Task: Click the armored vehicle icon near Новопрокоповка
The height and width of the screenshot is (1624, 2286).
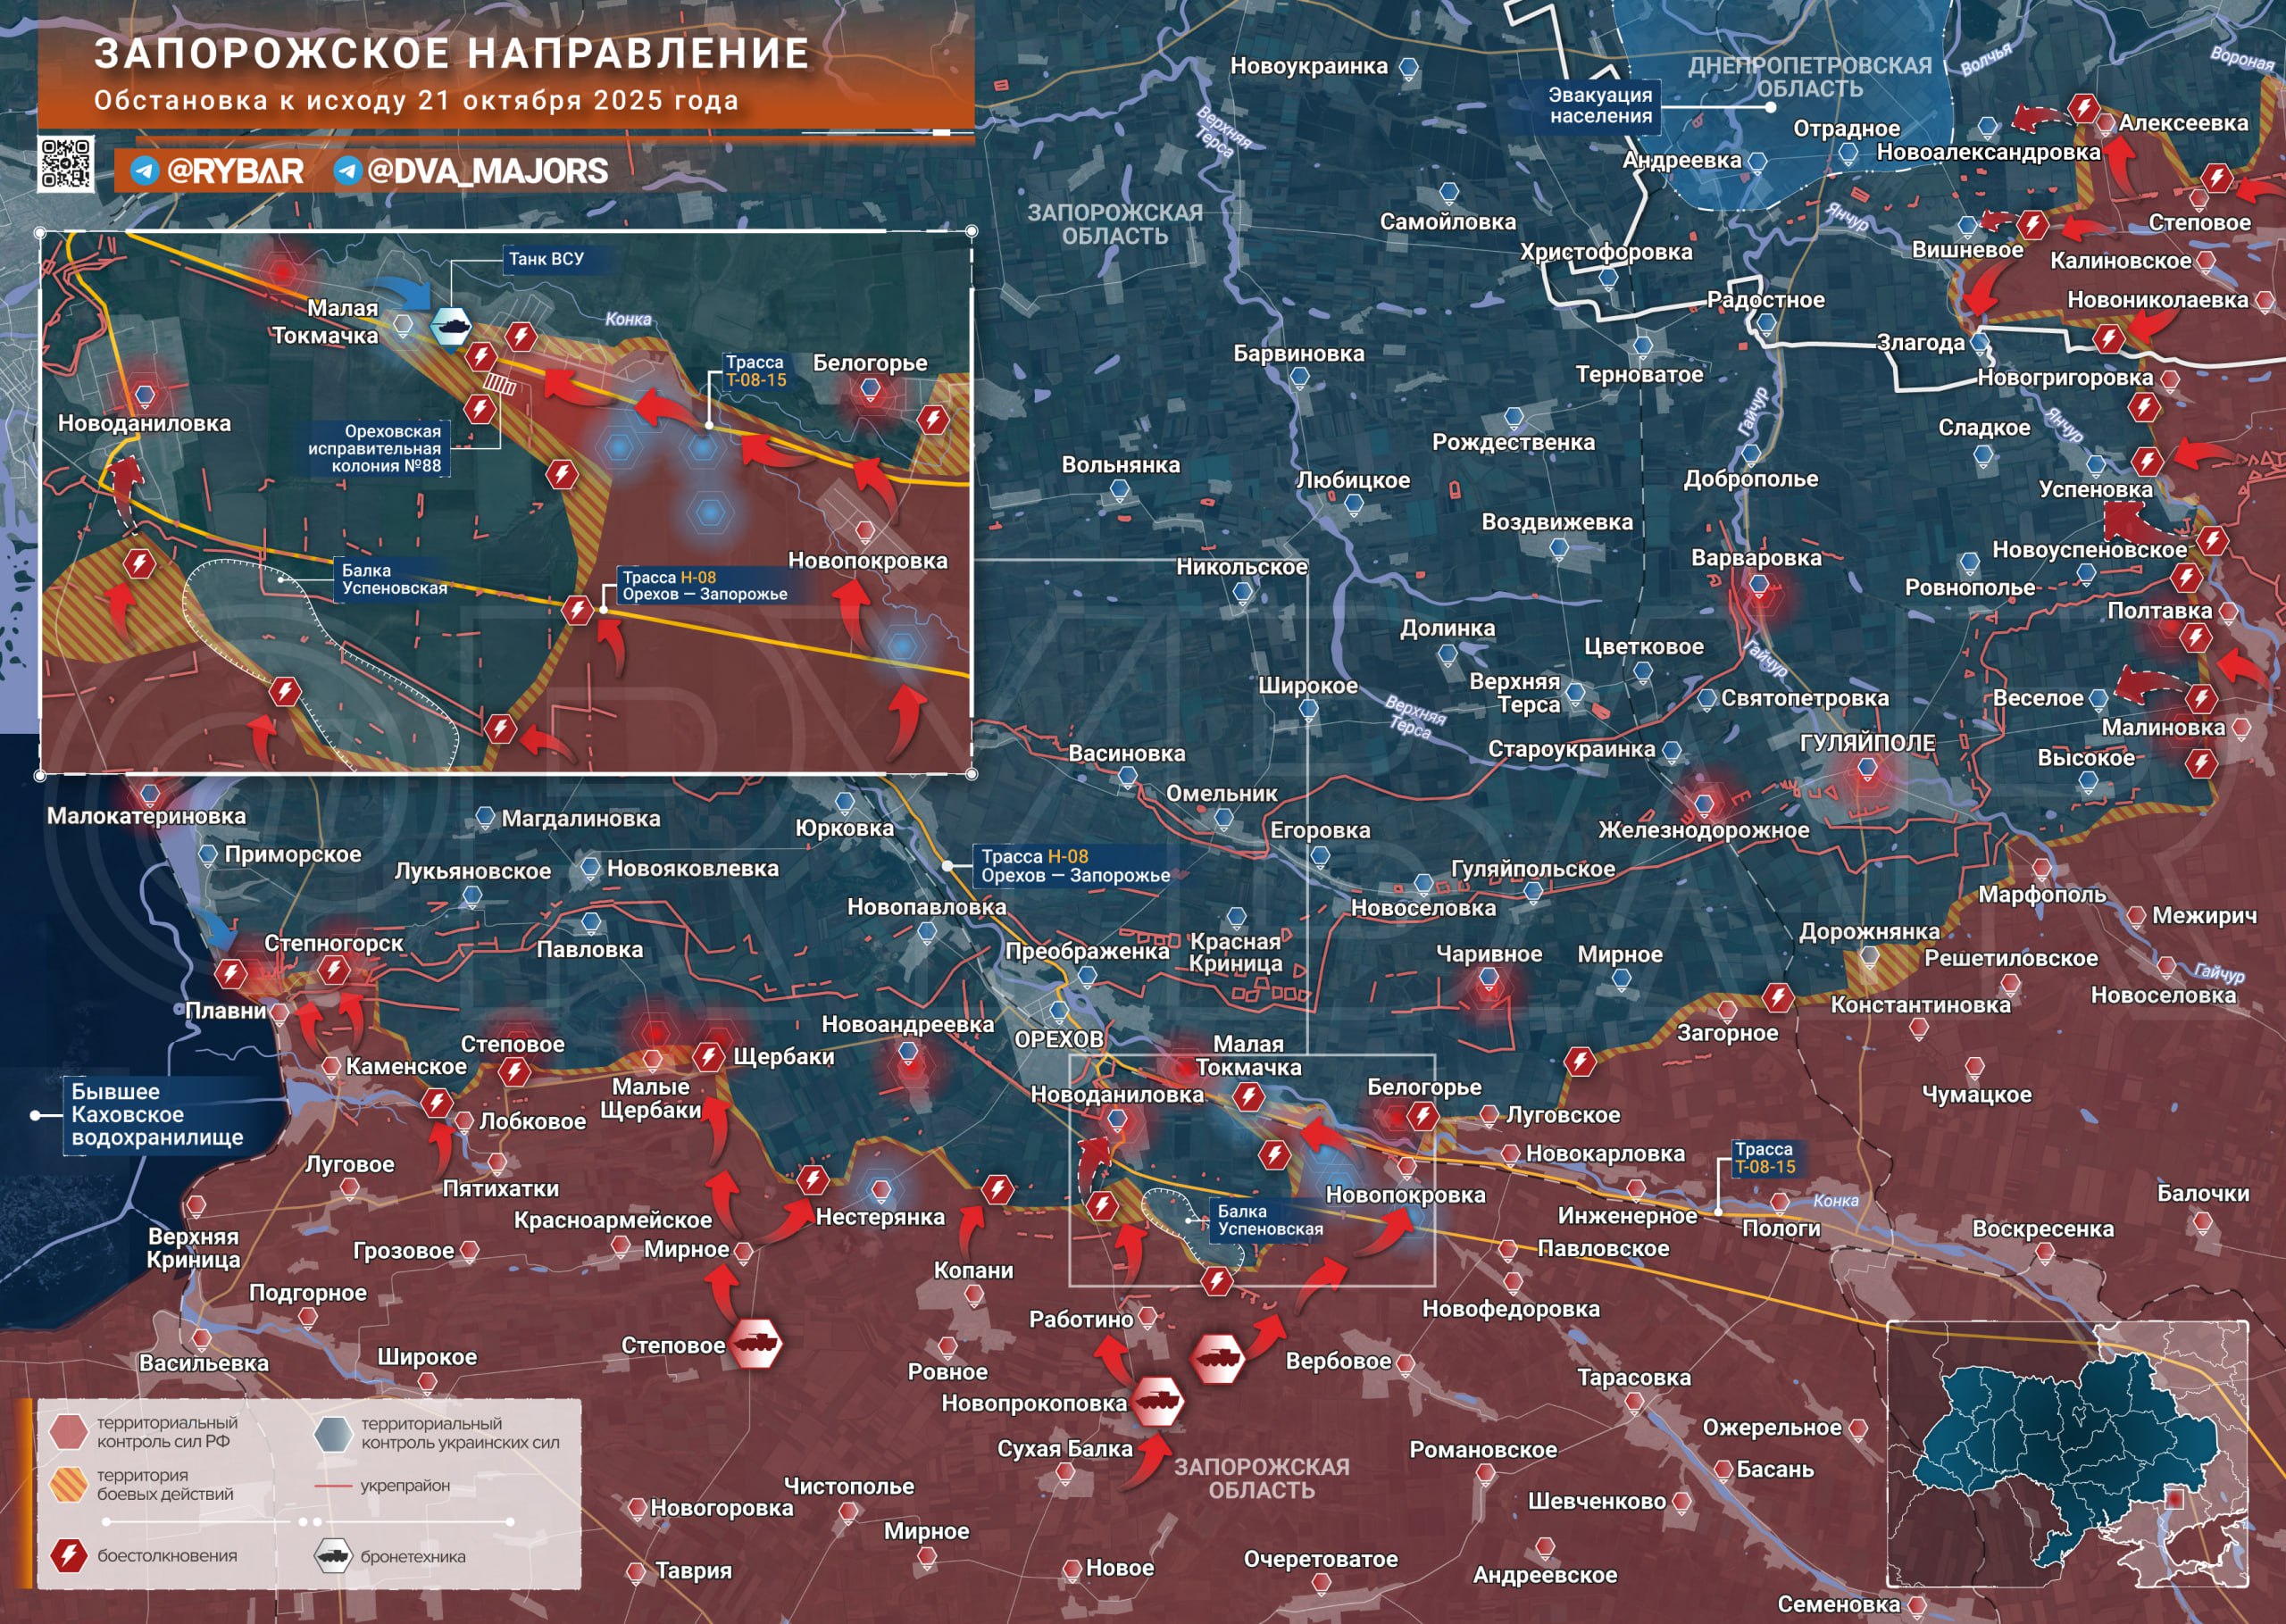Action: click(x=1157, y=1400)
